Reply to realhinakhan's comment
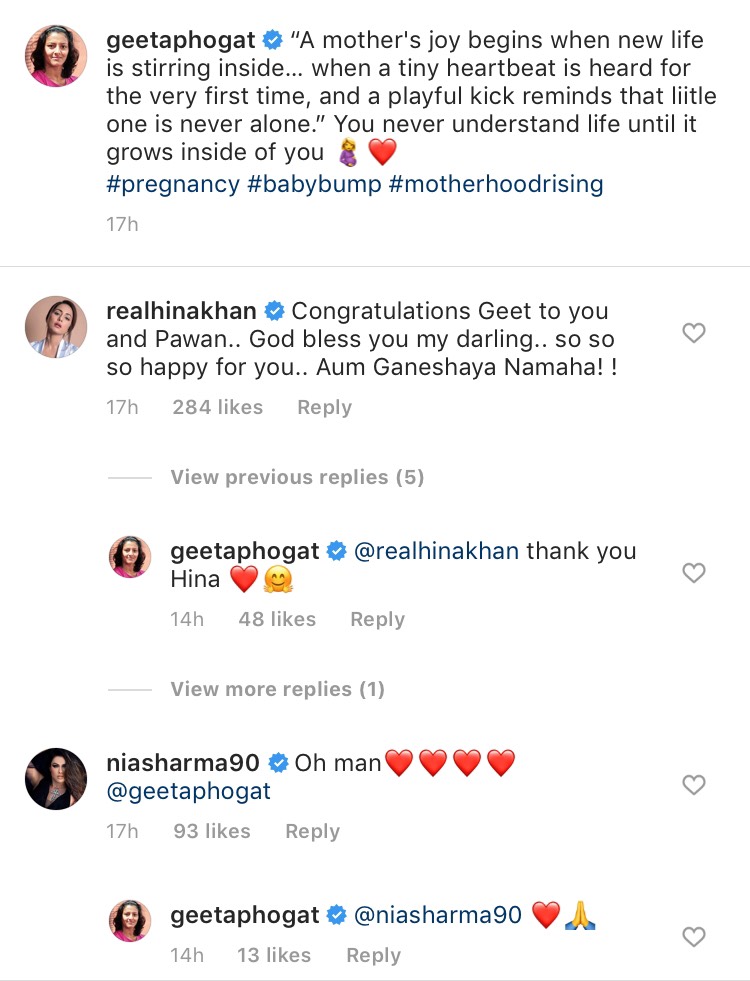 (324, 407)
